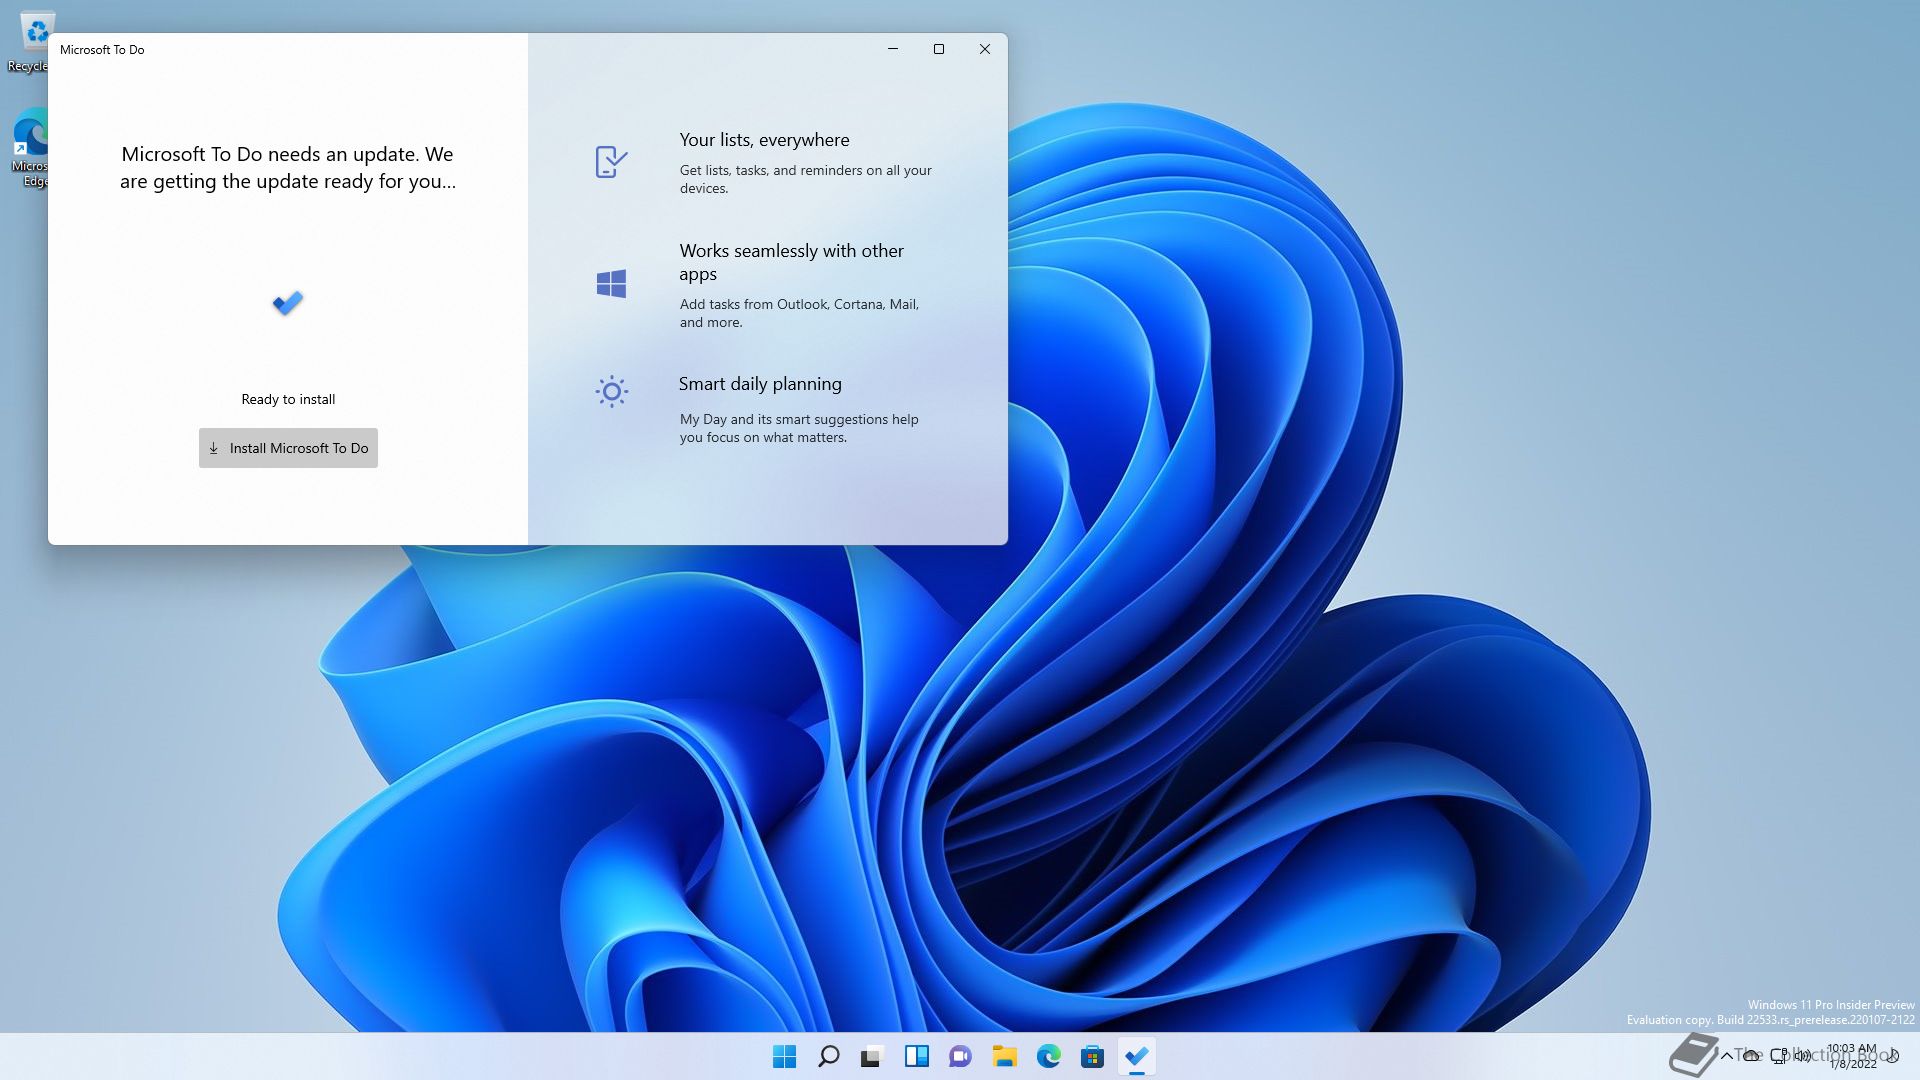Click Install Microsoft To Do button

(x=288, y=448)
